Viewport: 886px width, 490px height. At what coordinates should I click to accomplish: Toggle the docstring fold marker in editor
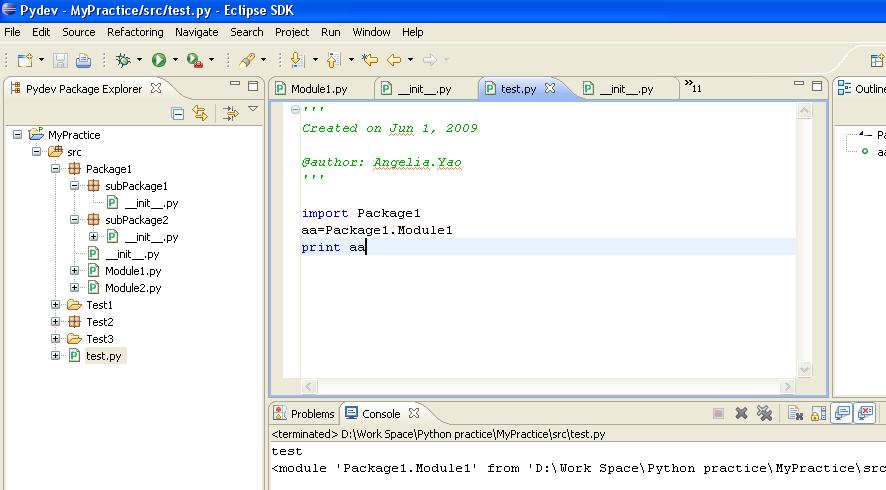pos(295,110)
